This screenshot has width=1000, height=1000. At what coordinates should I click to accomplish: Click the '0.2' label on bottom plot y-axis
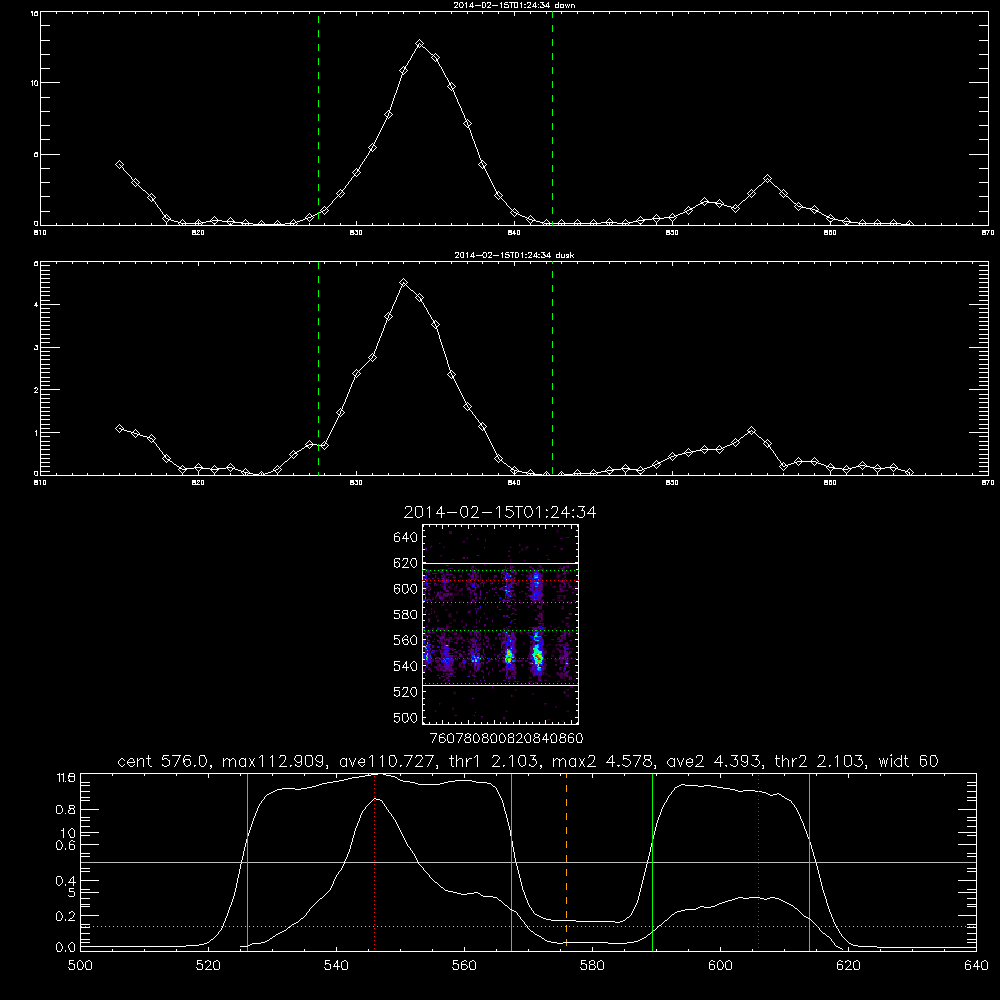click(66, 915)
